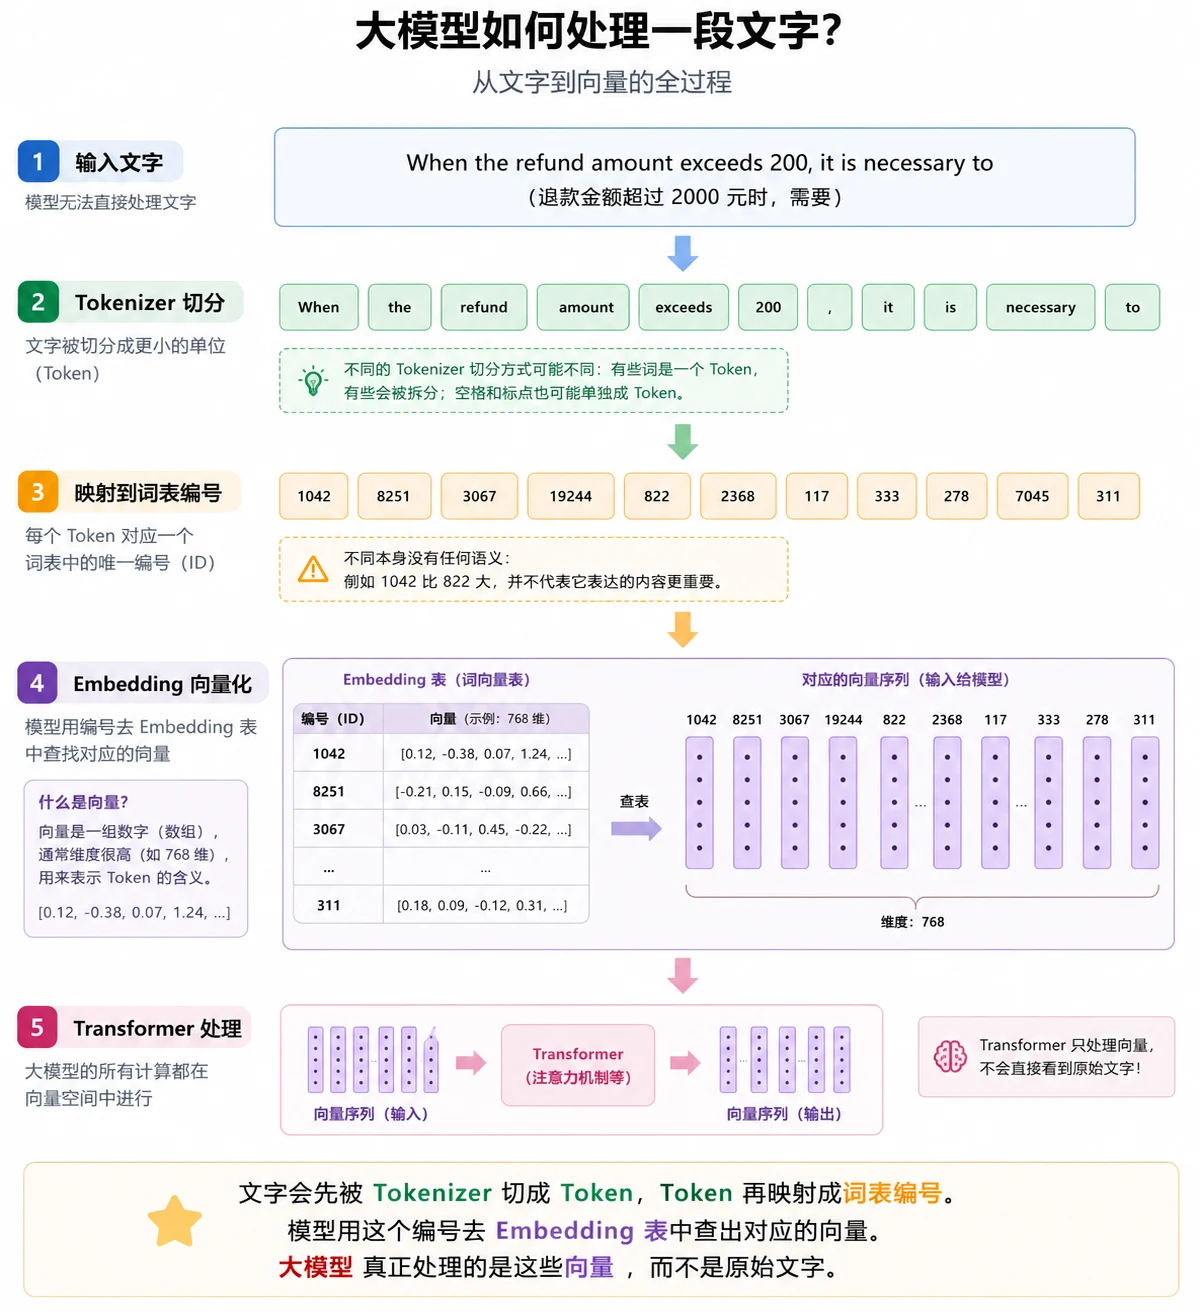Viewport: 1199px width, 1312px height.
Task: Click the orange 3067 ID chip
Action: point(480,496)
